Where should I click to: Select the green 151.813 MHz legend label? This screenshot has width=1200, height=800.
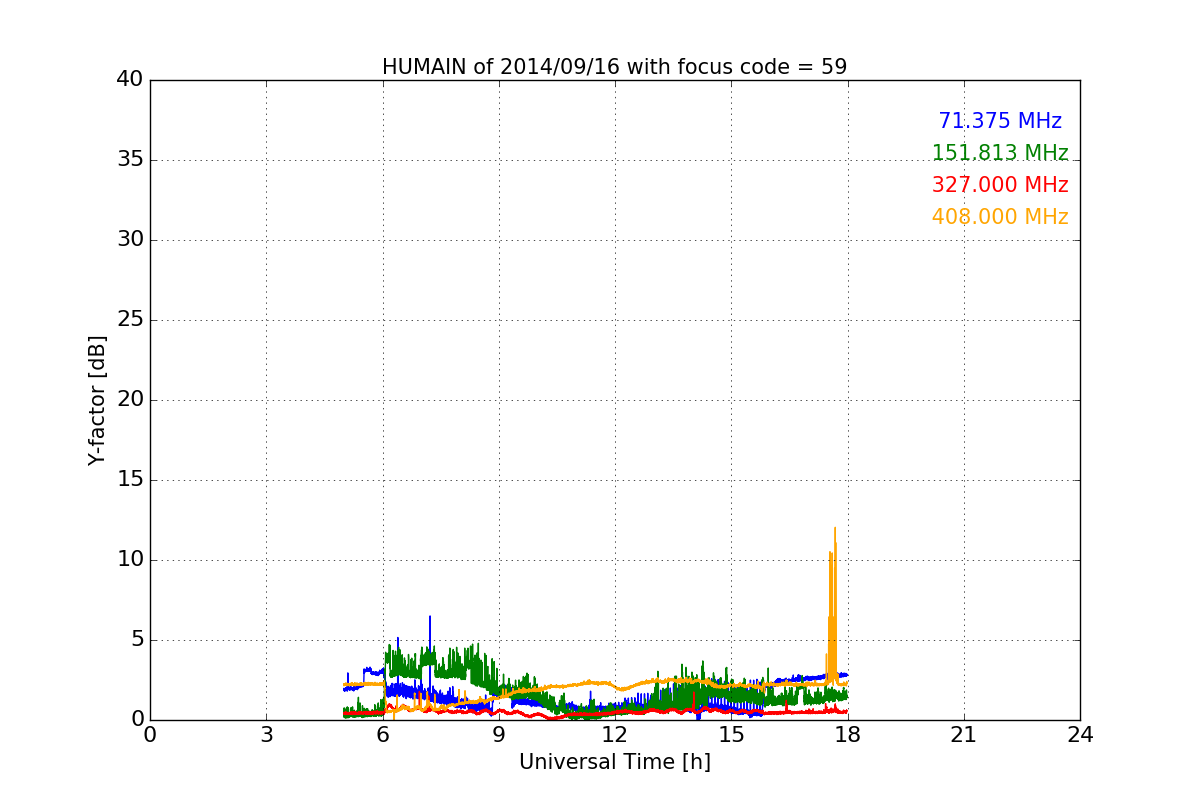click(x=1000, y=153)
